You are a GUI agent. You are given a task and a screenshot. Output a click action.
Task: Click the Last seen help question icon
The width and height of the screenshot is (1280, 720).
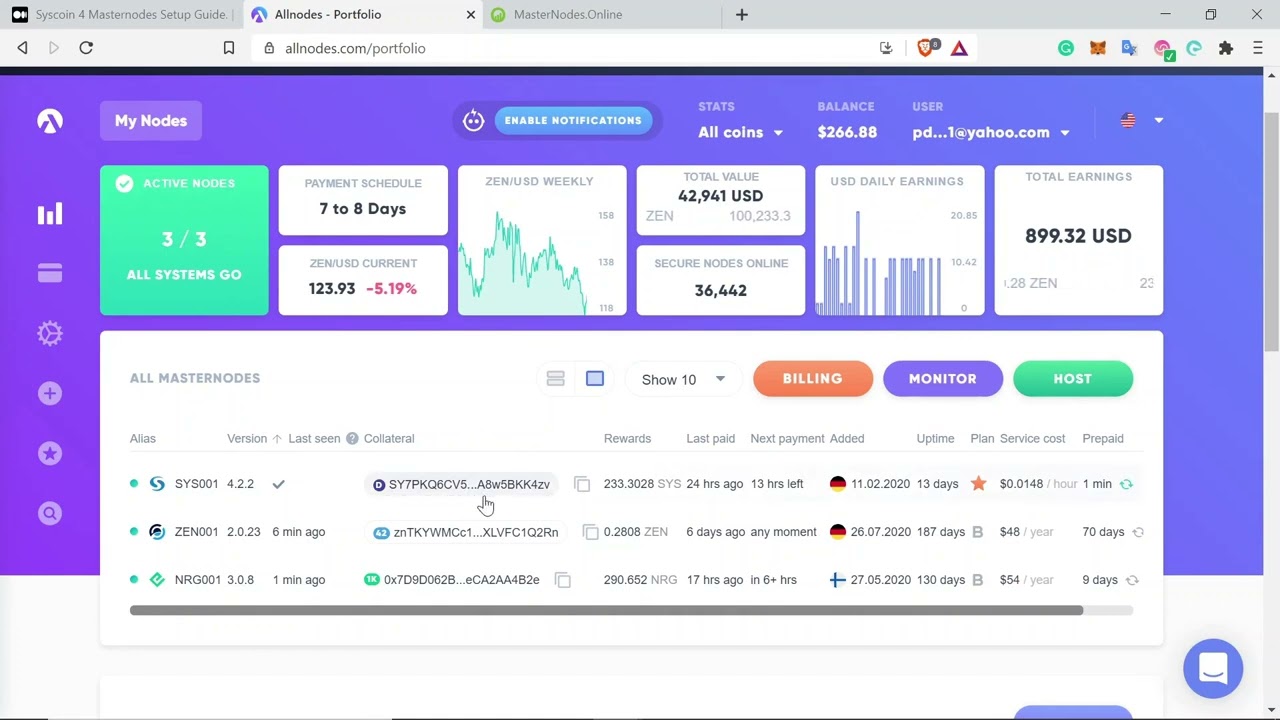click(352, 438)
